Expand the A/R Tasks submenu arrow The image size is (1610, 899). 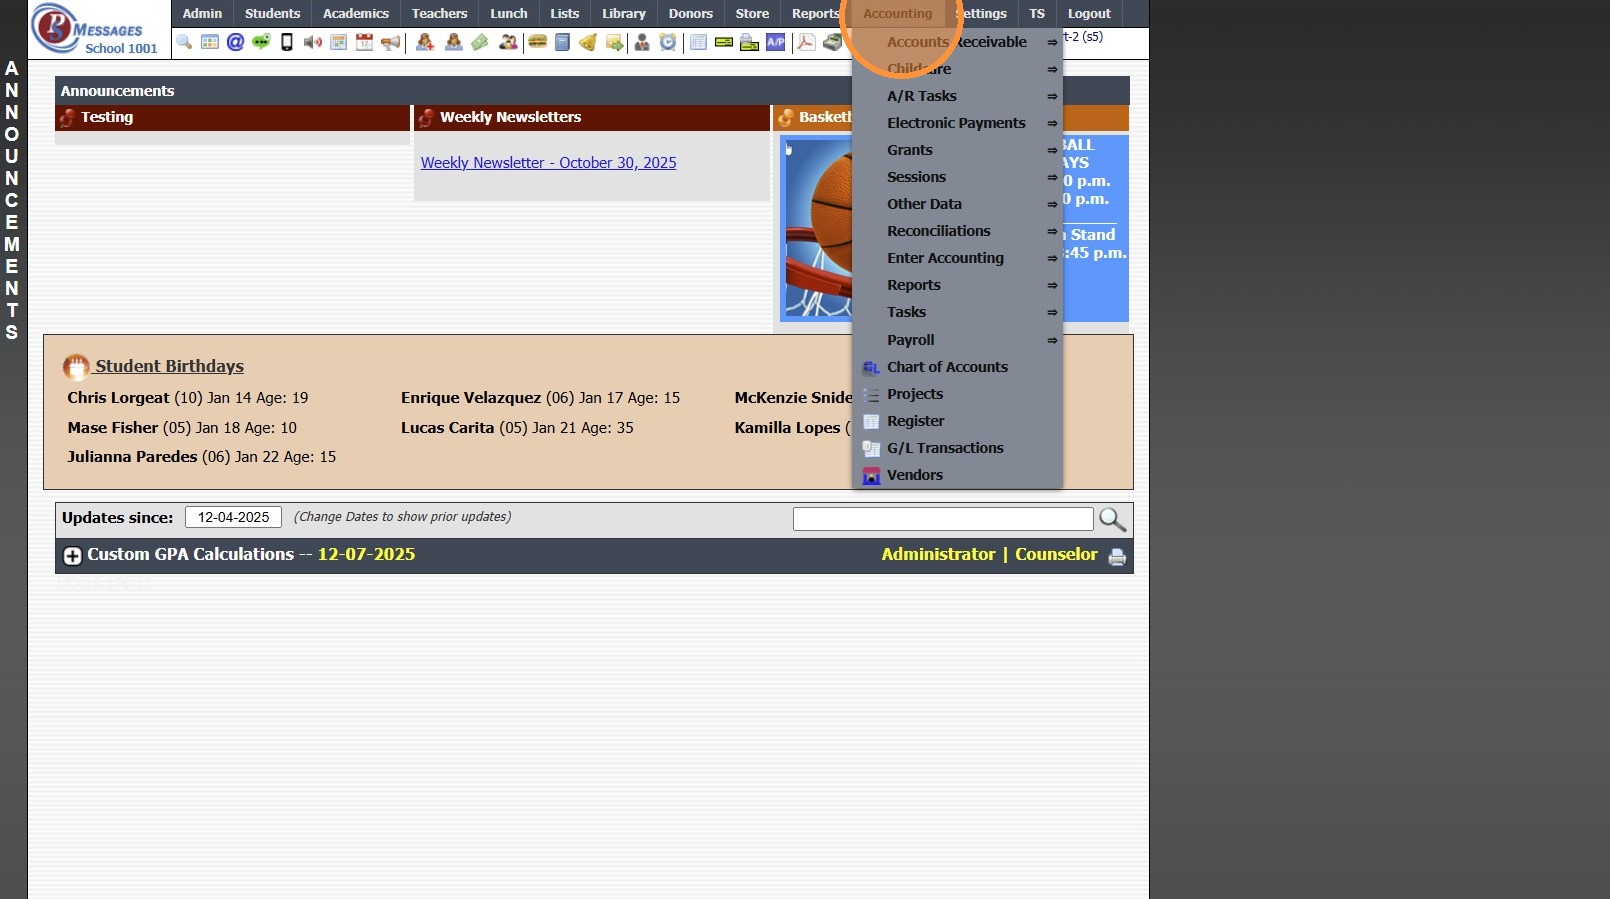tap(1052, 96)
